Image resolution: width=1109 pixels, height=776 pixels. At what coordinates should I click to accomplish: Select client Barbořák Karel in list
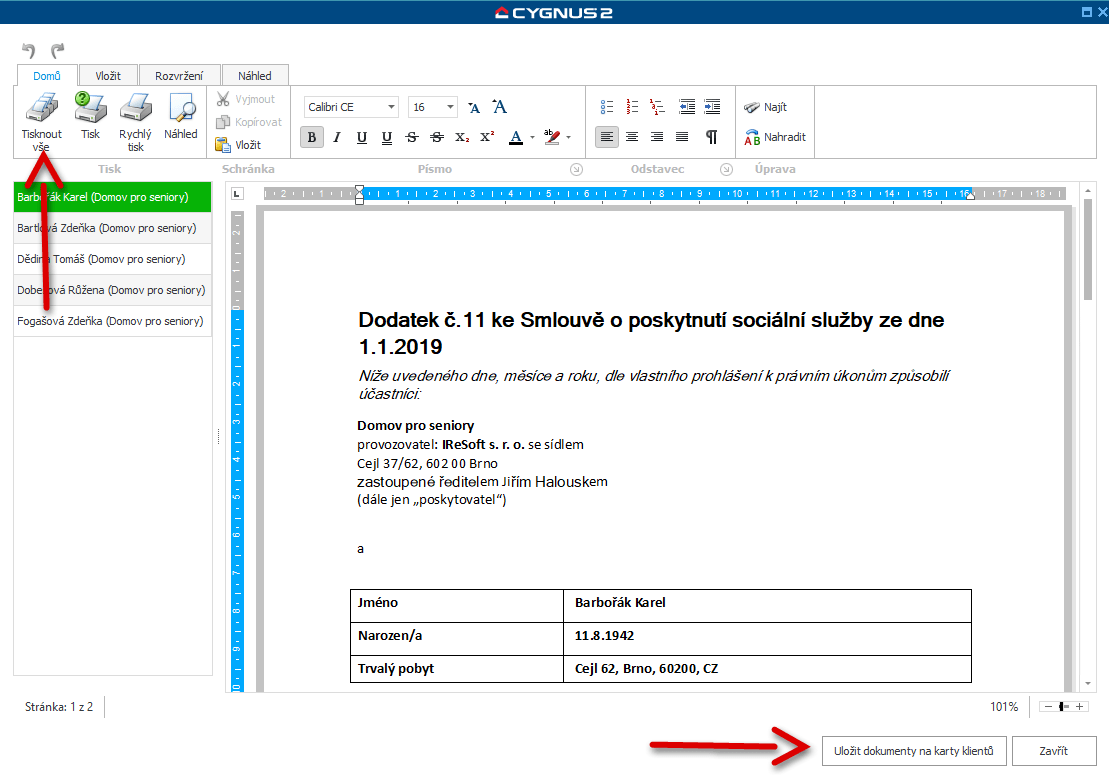[112, 197]
